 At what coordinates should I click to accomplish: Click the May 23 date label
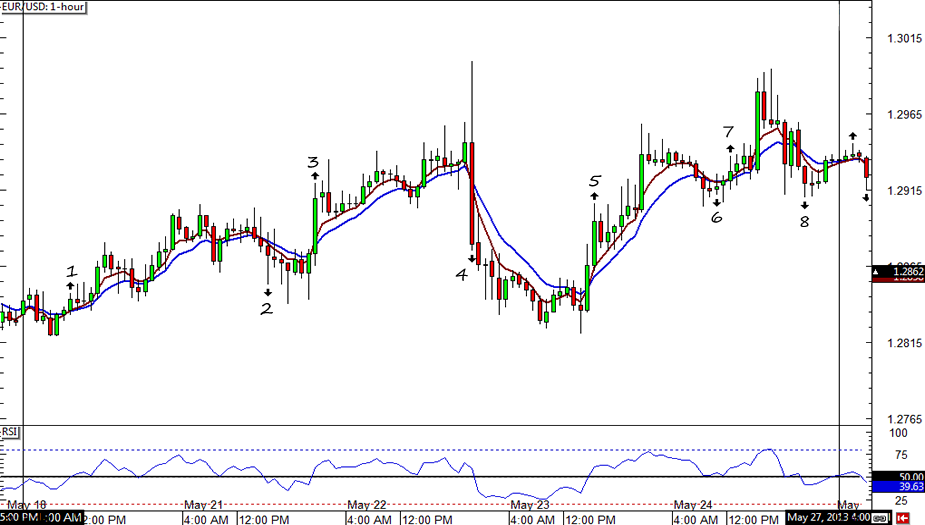point(530,505)
